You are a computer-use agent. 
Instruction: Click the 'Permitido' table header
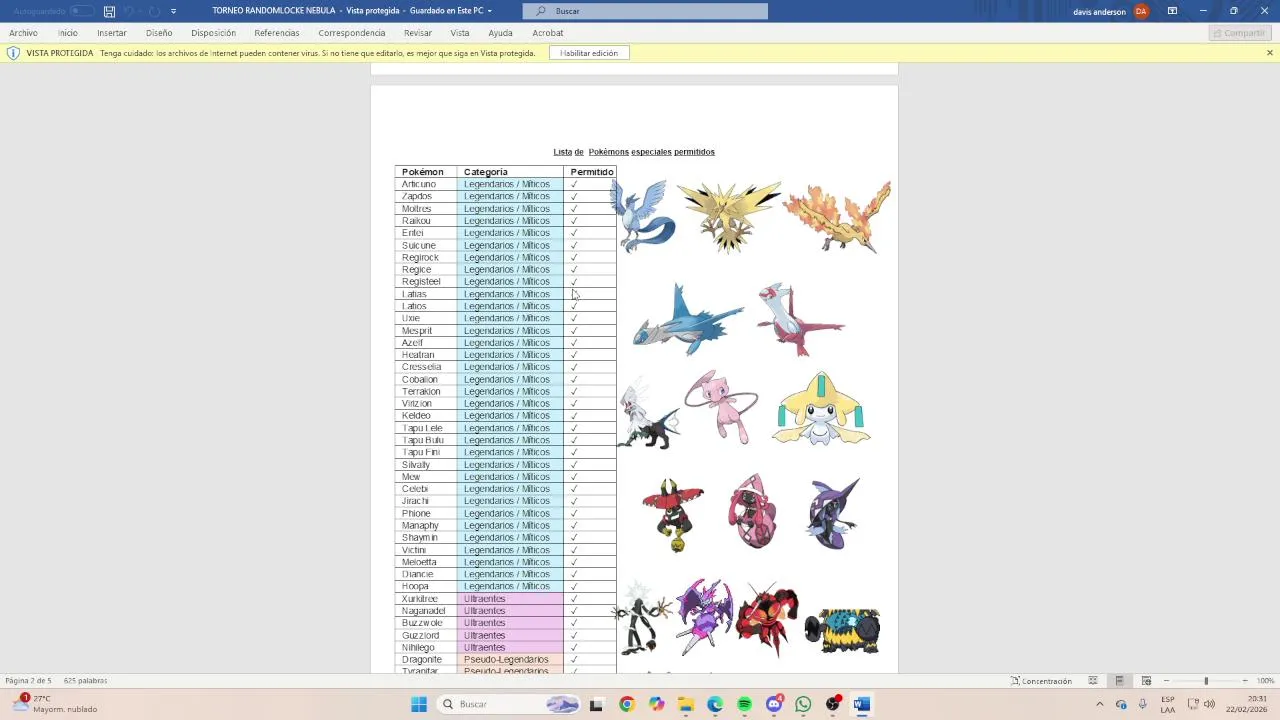point(592,172)
